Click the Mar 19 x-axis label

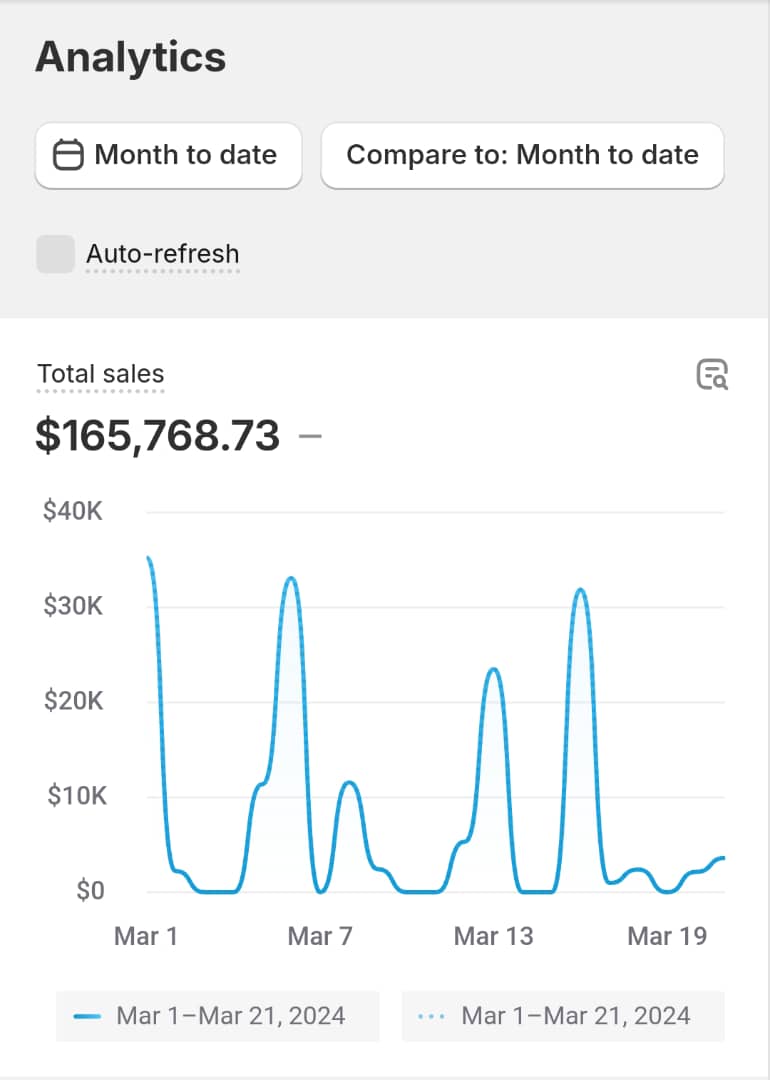coord(667,936)
